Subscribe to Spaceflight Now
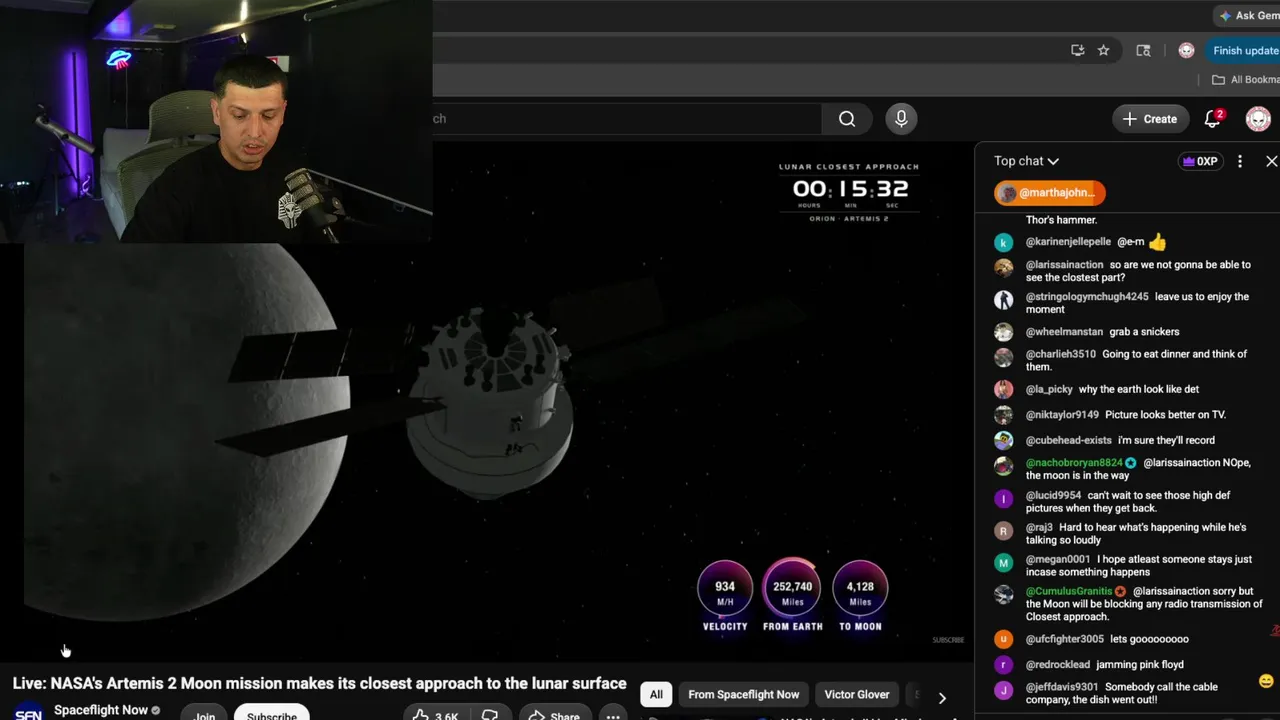Image resolution: width=1280 pixels, height=720 pixels. [272, 714]
